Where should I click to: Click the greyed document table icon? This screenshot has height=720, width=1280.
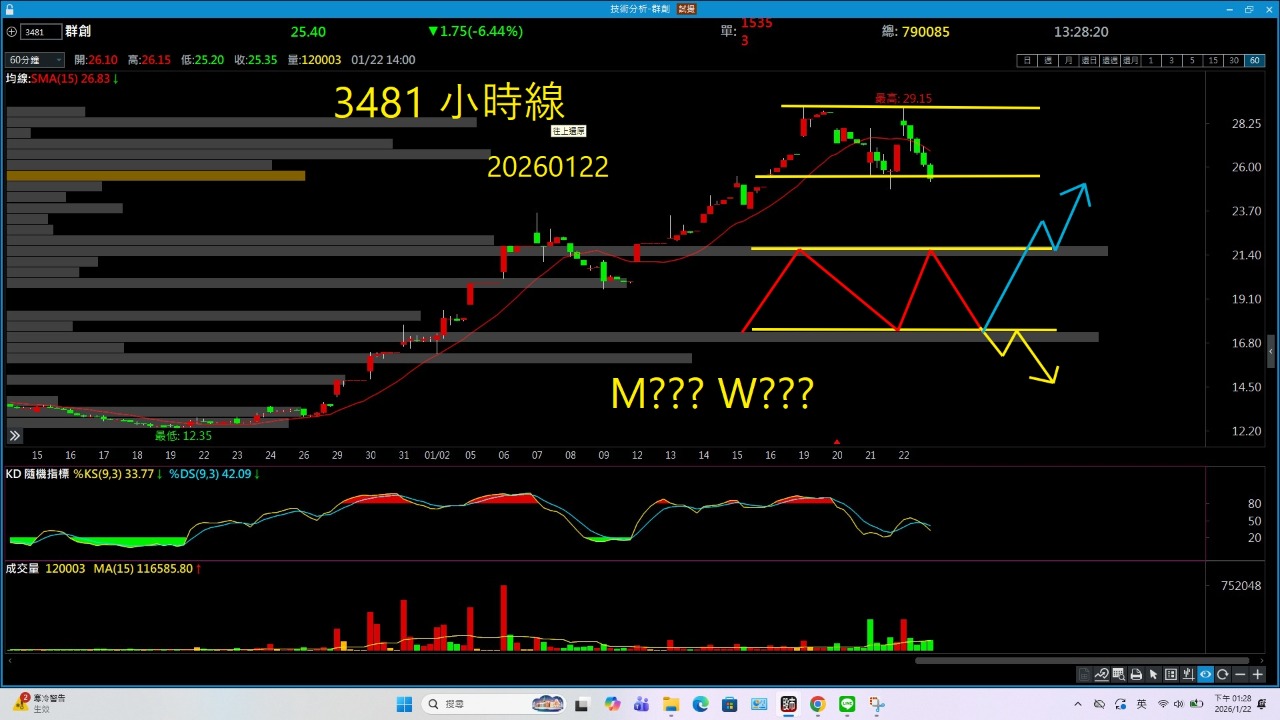point(1084,675)
